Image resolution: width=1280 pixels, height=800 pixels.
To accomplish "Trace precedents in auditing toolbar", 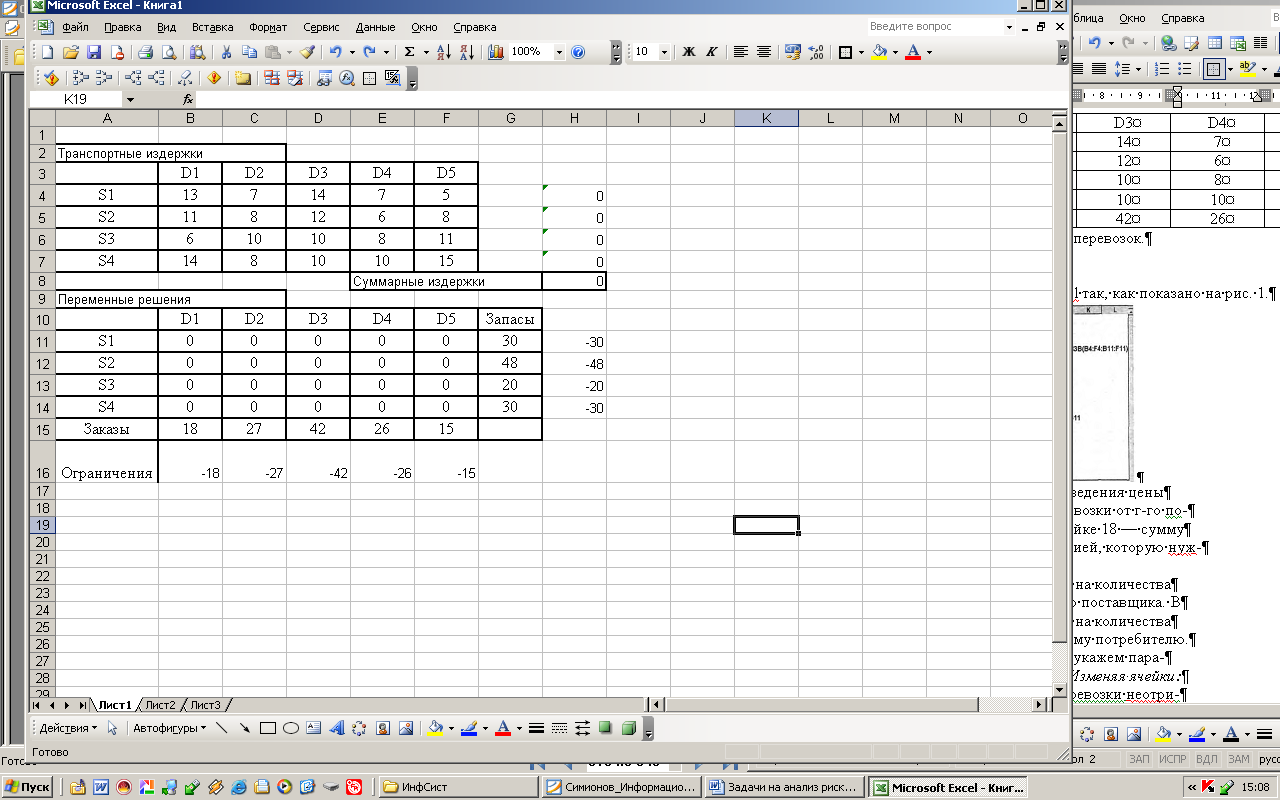I will 81,78.
